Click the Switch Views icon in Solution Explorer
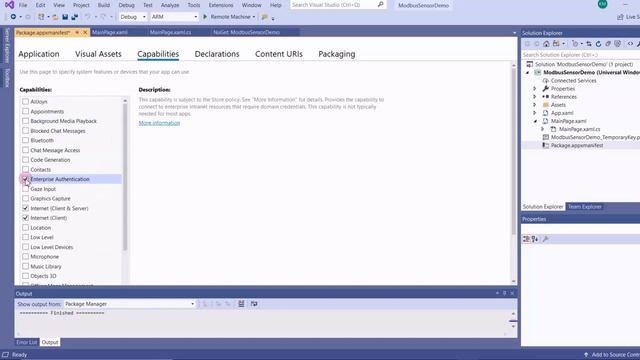 (x=556, y=44)
